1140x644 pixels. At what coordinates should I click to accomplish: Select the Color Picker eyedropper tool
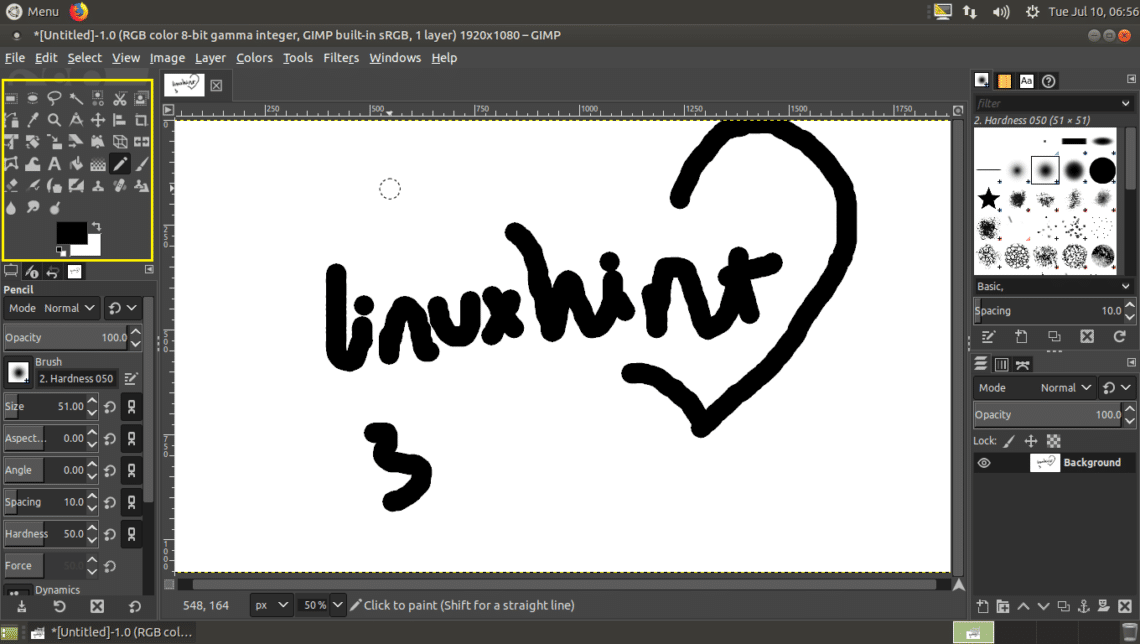pos(33,120)
